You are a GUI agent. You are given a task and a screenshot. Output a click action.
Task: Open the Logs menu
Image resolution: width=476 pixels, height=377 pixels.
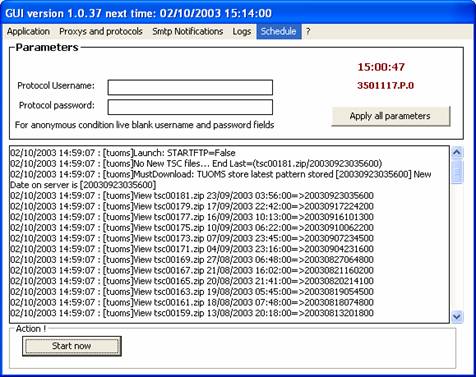click(x=242, y=31)
